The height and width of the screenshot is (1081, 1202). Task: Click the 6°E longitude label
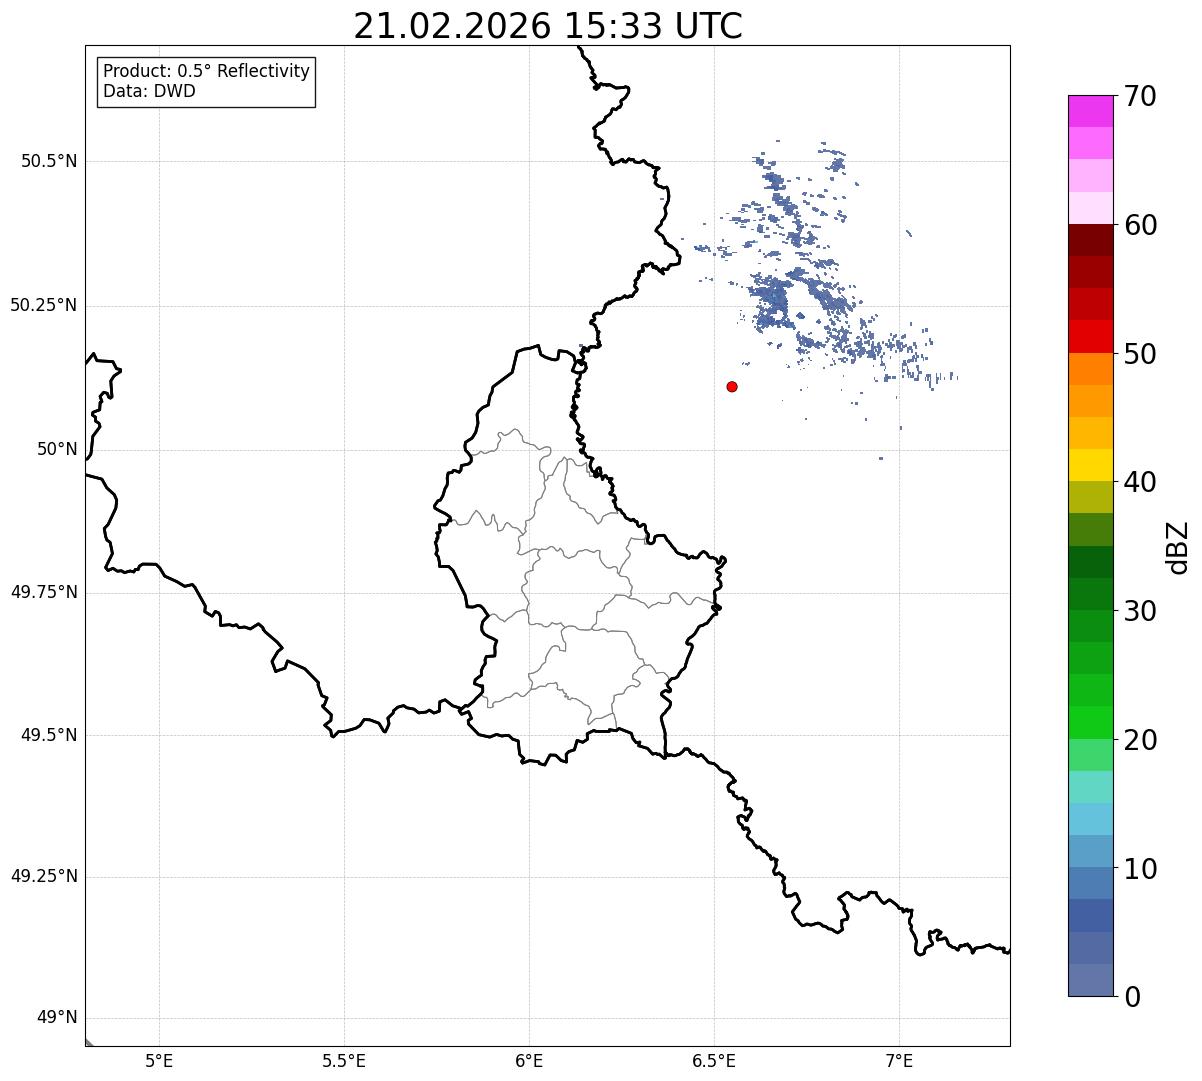(529, 1060)
